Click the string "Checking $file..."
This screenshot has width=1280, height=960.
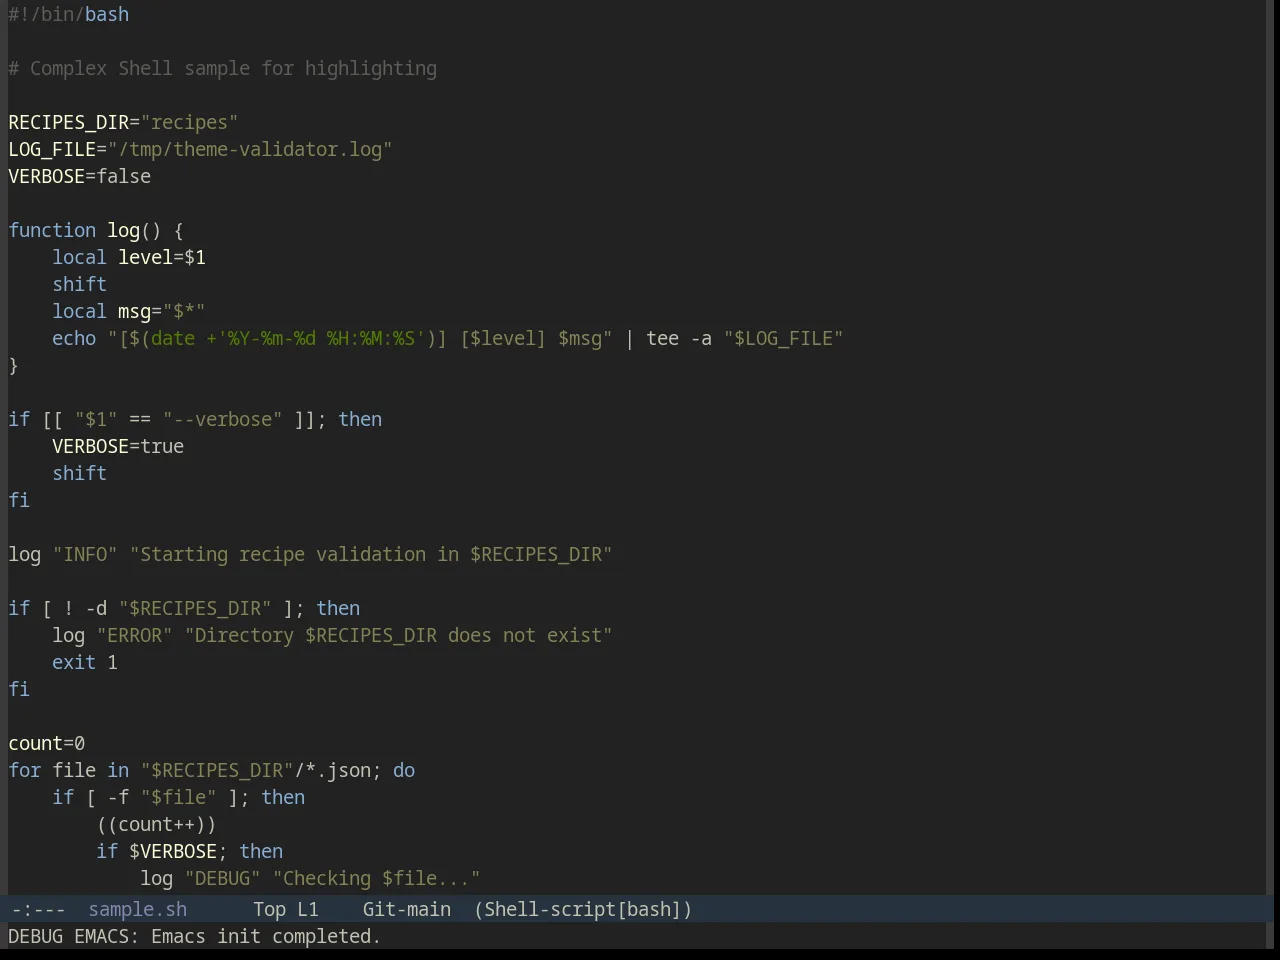pos(376,878)
